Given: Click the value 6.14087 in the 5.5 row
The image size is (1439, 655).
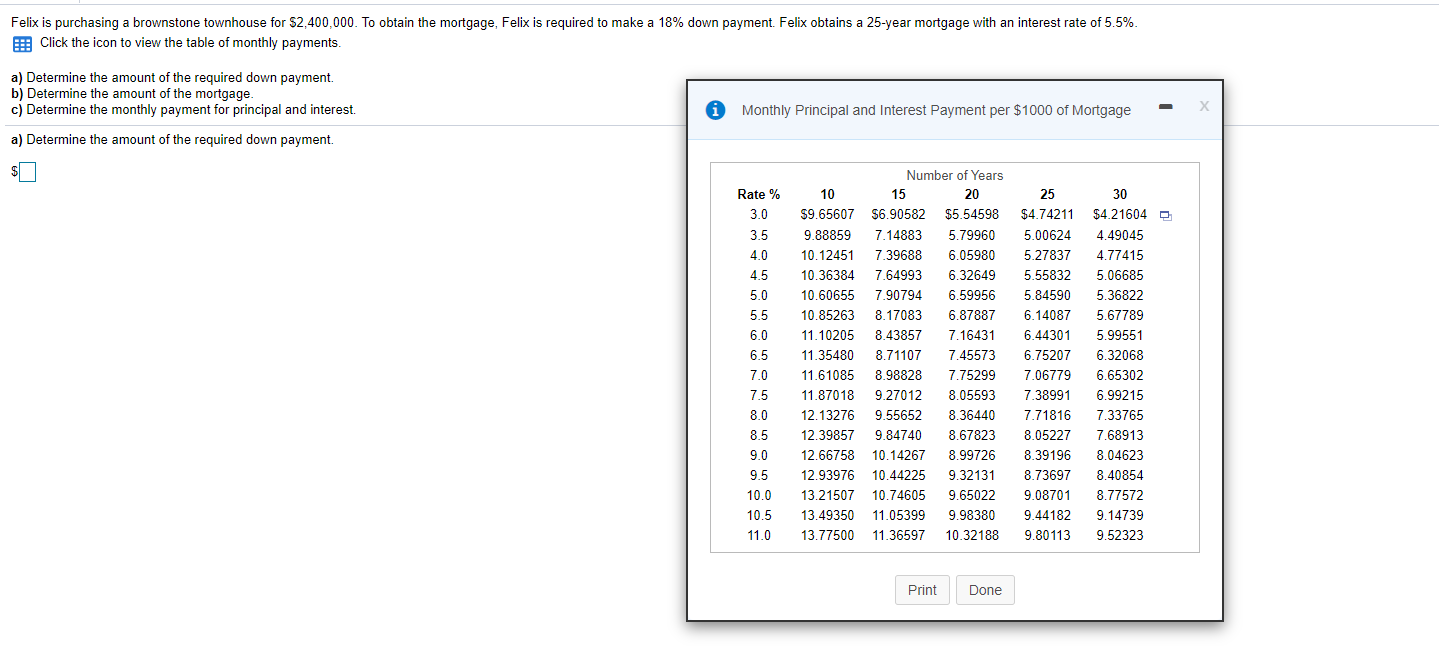Looking at the screenshot, I should click(1047, 315).
